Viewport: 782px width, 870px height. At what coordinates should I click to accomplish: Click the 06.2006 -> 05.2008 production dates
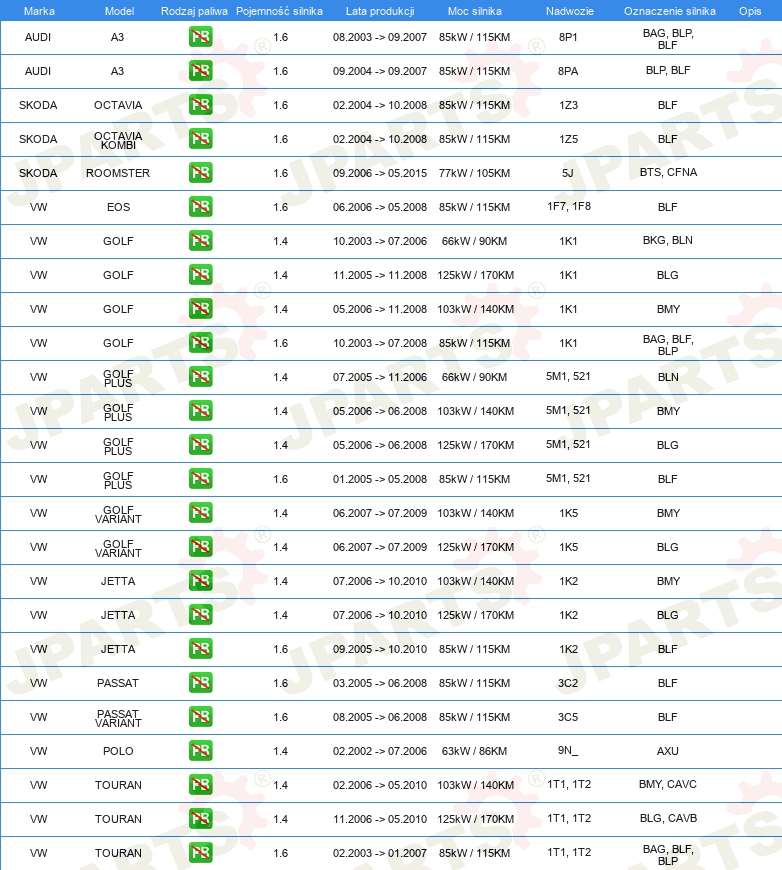380,207
